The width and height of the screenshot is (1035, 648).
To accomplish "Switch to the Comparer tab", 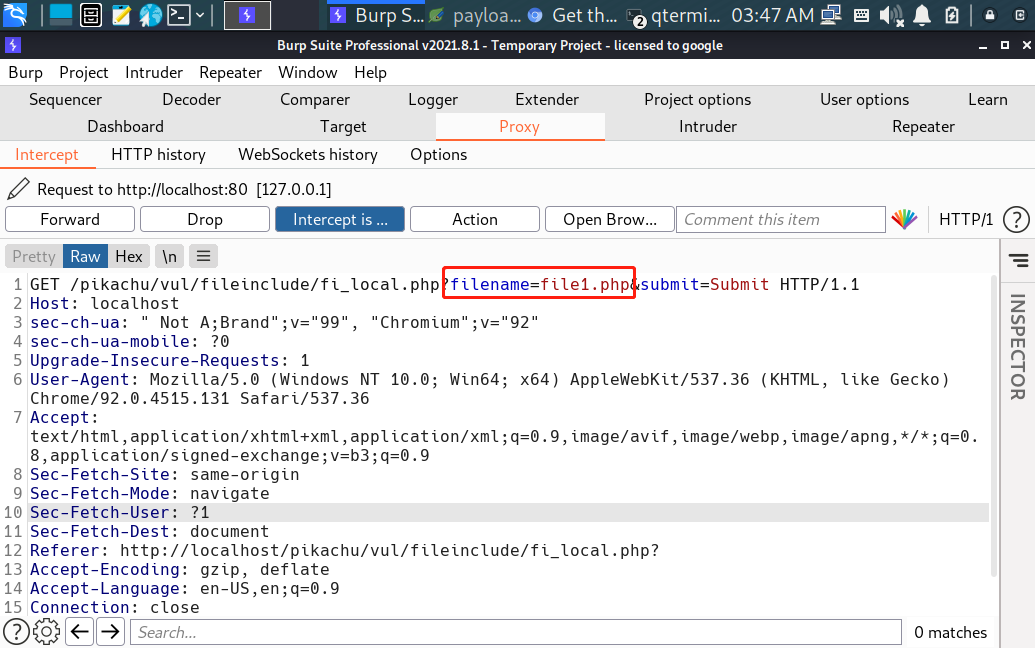I will (315, 100).
